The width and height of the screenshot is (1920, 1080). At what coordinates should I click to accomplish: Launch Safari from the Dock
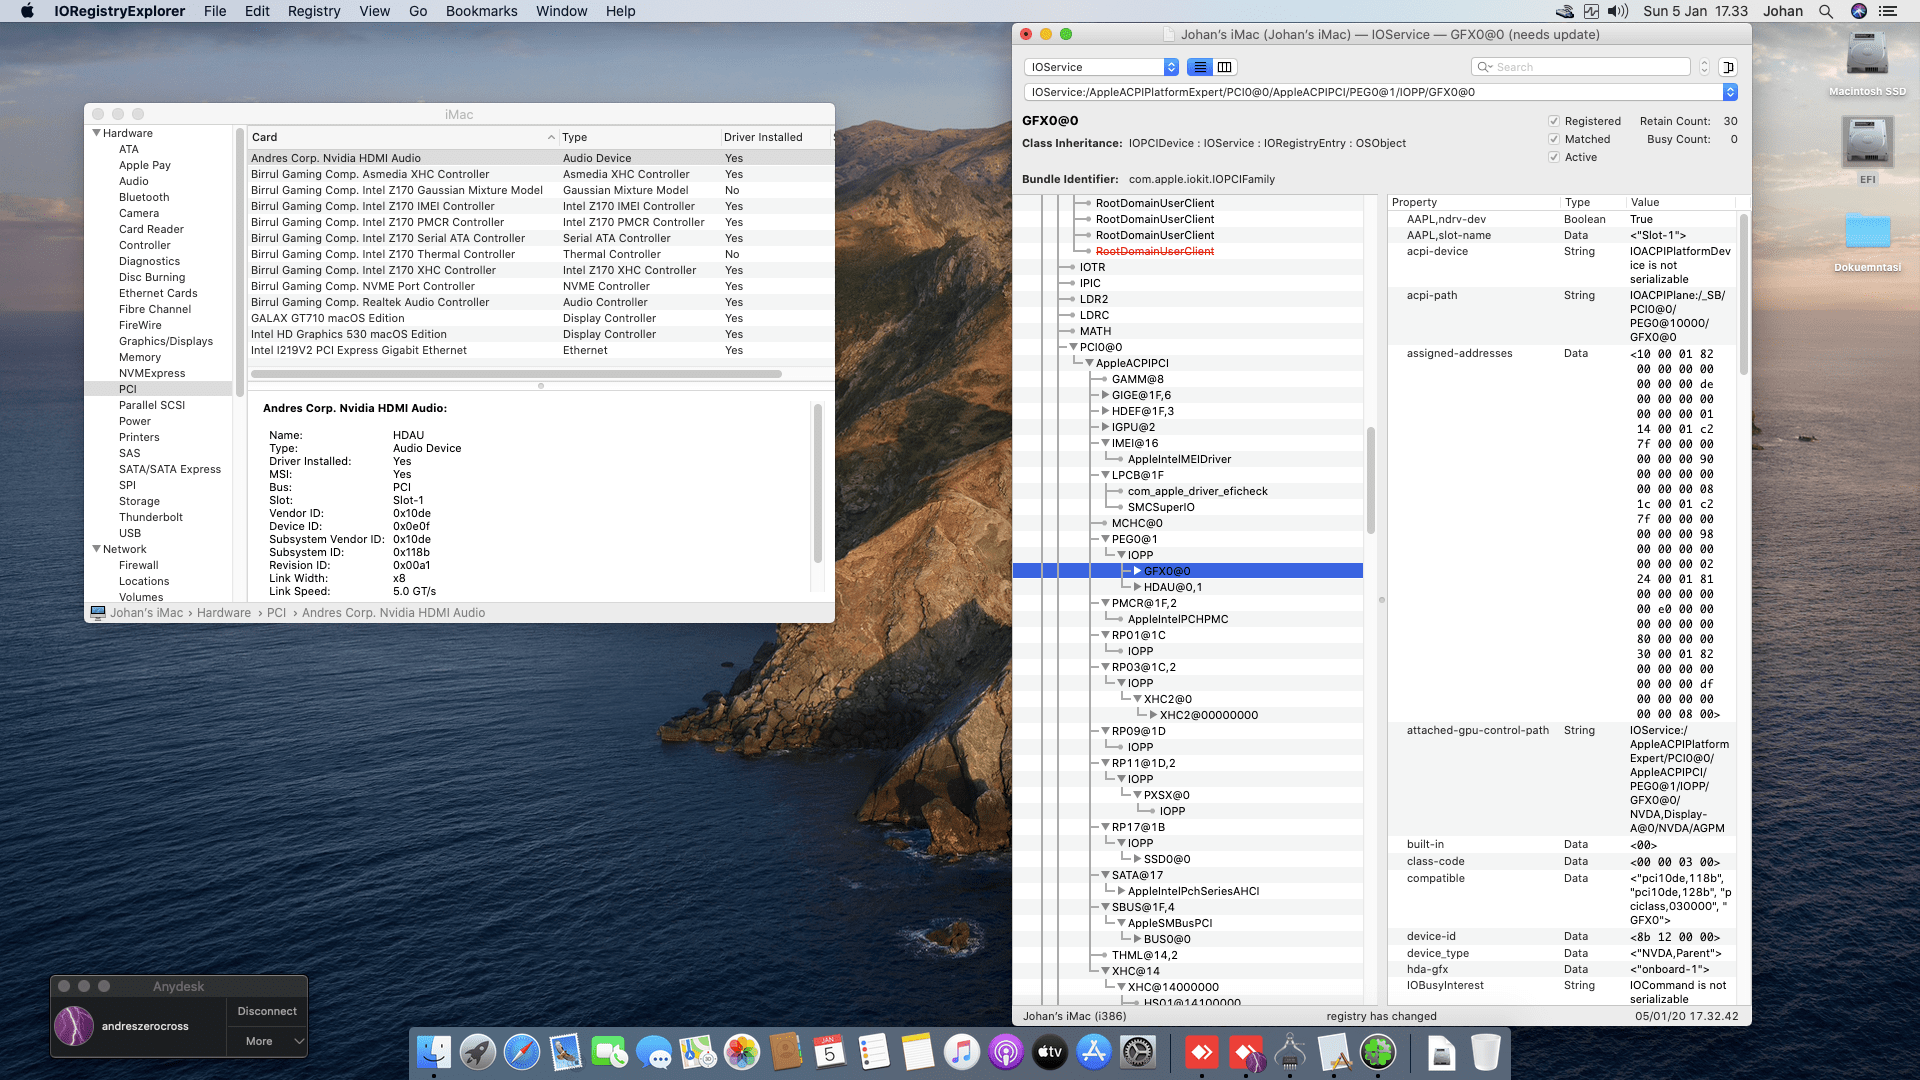point(522,1052)
